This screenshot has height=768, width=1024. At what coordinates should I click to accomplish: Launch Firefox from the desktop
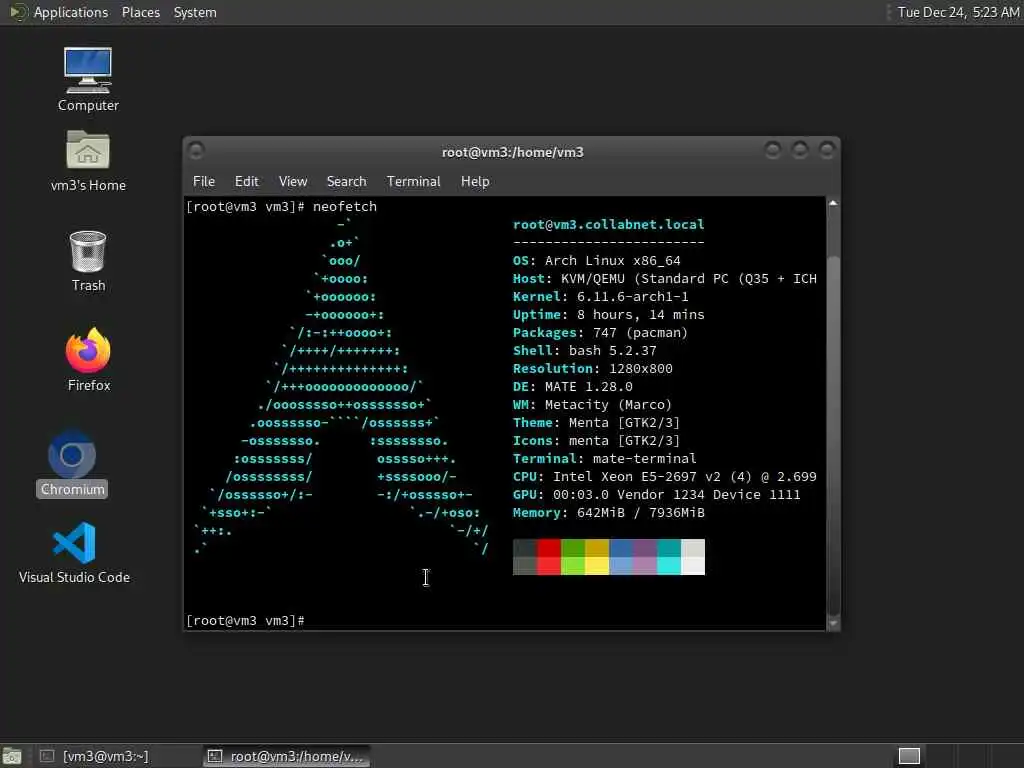(88, 359)
